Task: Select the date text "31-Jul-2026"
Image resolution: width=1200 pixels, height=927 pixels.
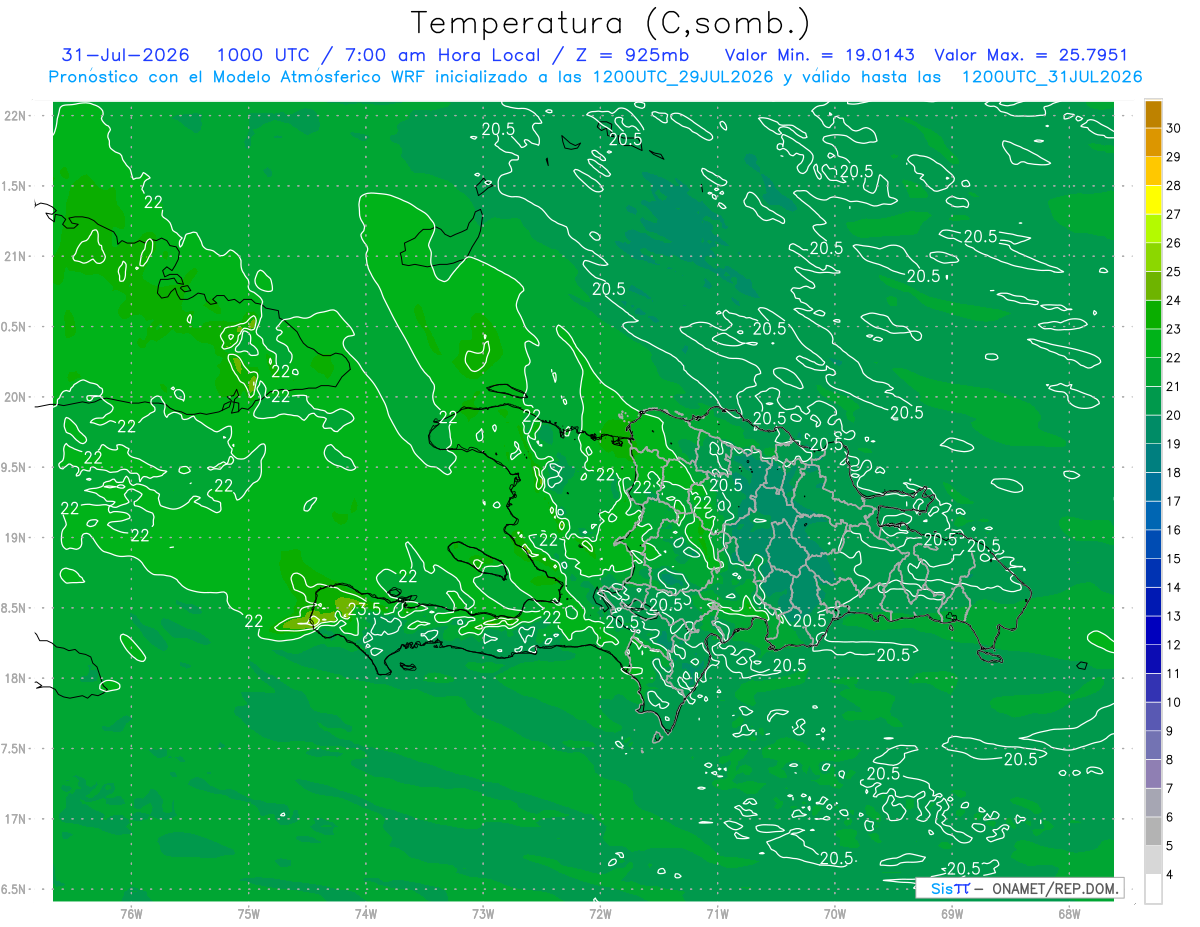Action: pos(126,55)
